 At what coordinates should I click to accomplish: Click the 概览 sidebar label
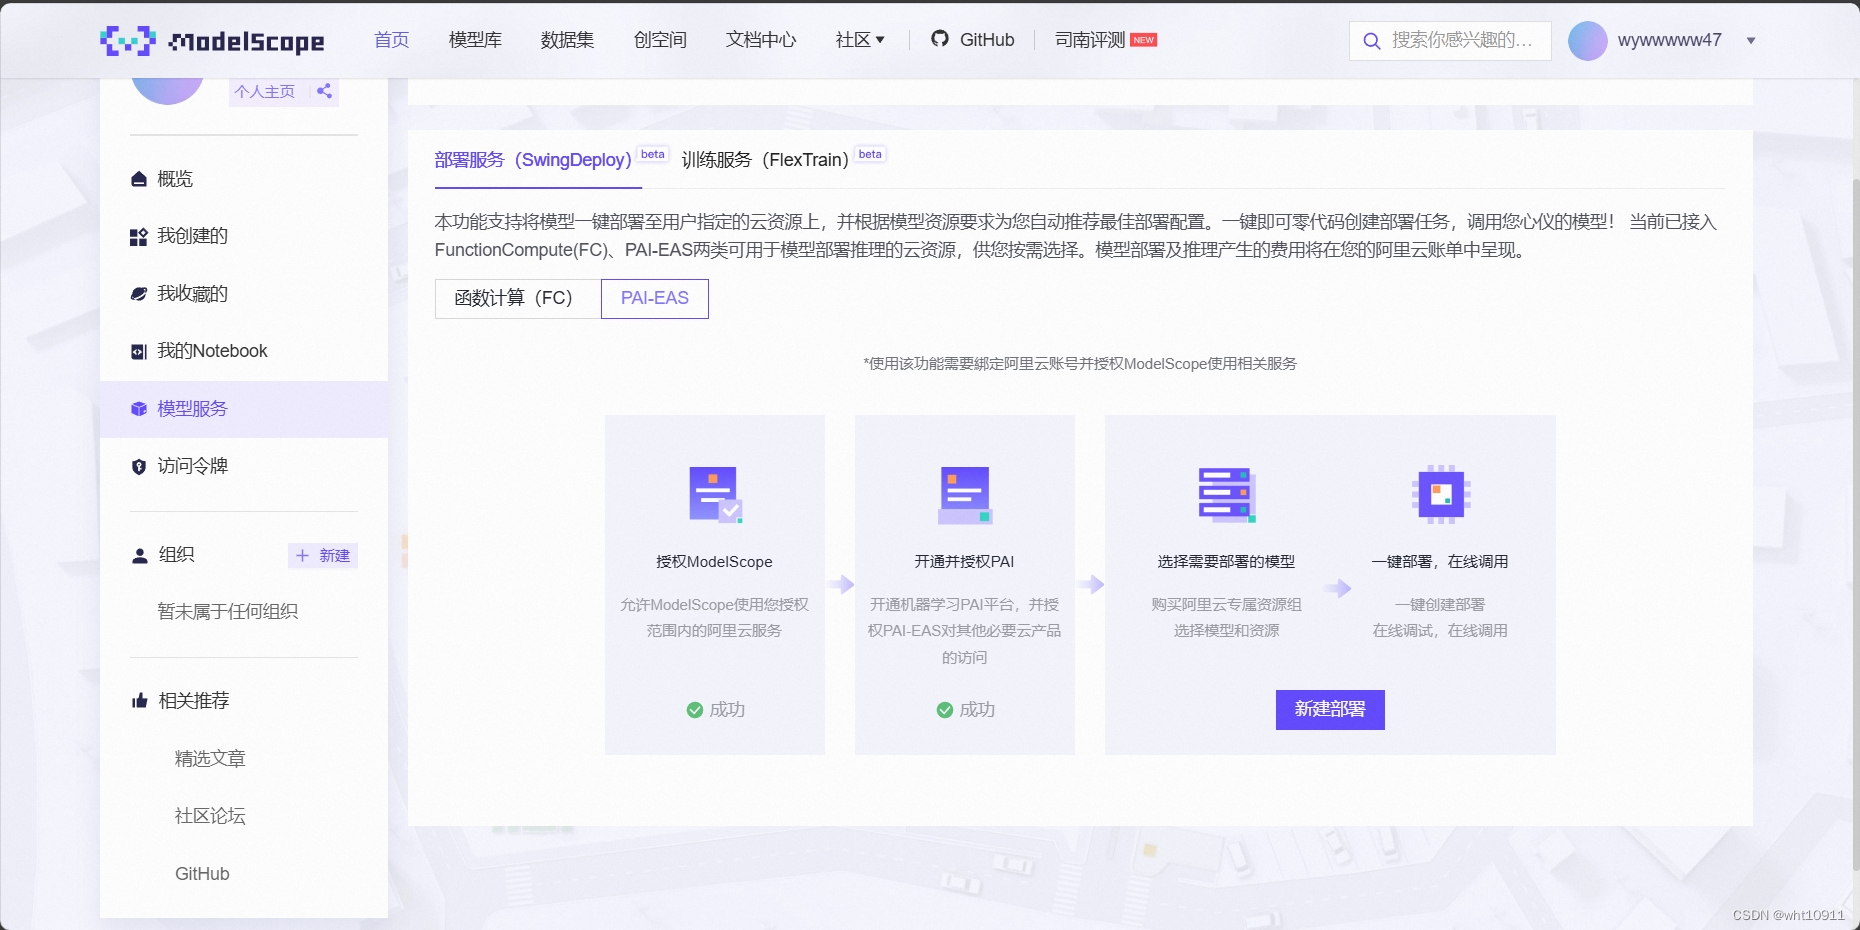(x=175, y=179)
